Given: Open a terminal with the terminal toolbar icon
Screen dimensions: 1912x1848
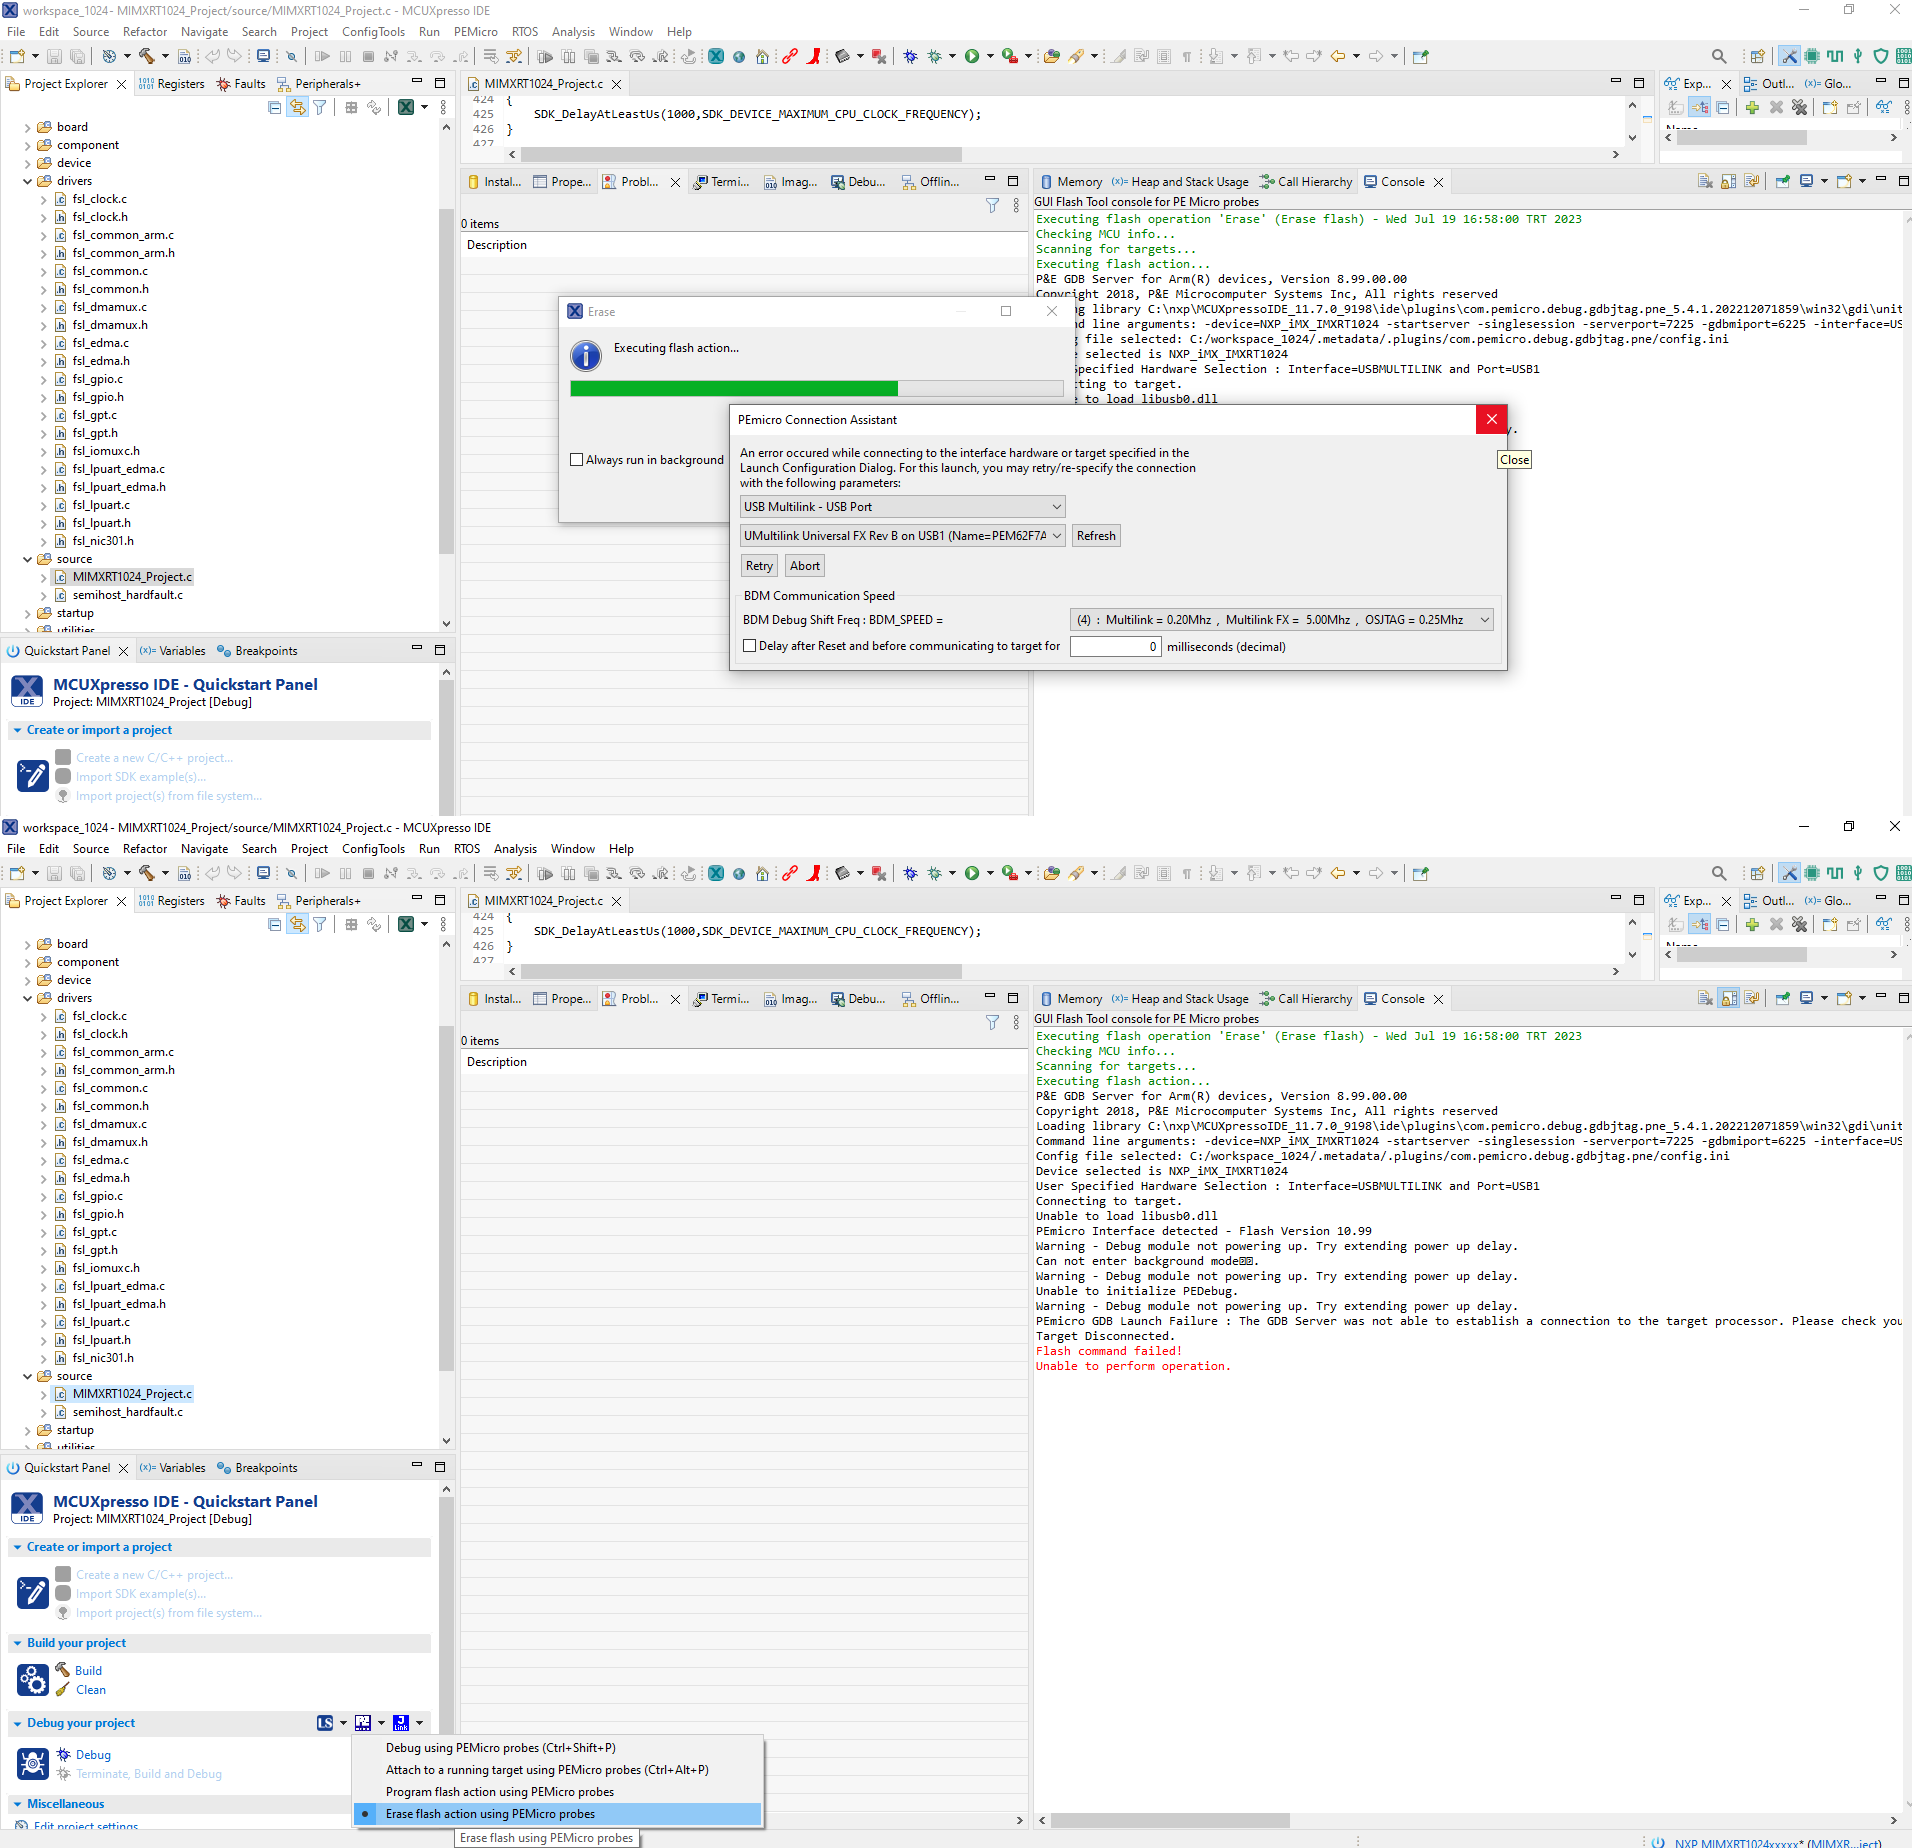Looking at the screenshot, I should click(262, 56).
